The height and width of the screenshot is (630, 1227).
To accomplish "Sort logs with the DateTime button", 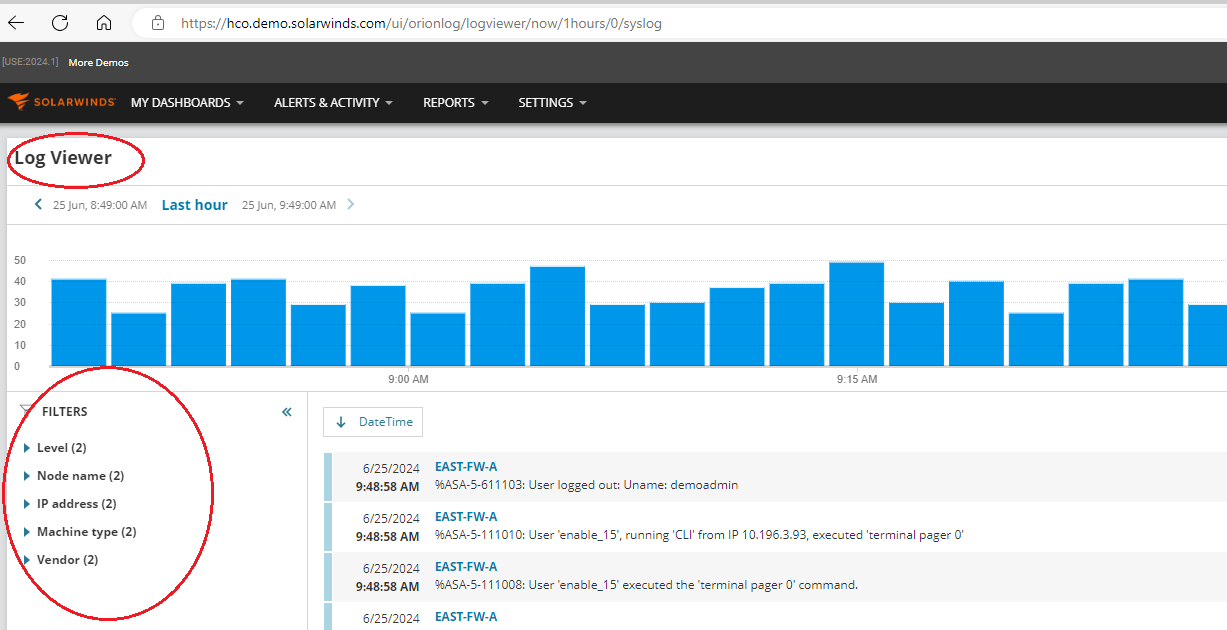I will (373, 422).
